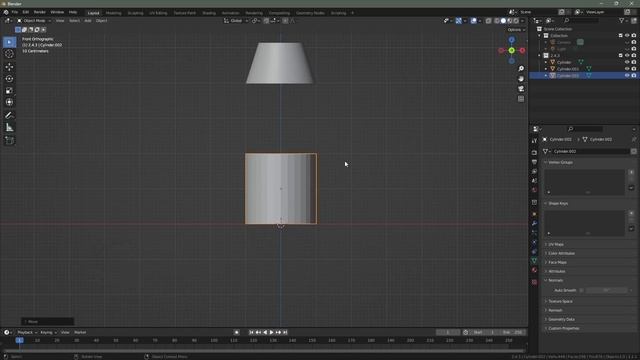Viewport: 640px width, 360px height.
Task: Open the Edit menu
Action: (x=26, y=12)
